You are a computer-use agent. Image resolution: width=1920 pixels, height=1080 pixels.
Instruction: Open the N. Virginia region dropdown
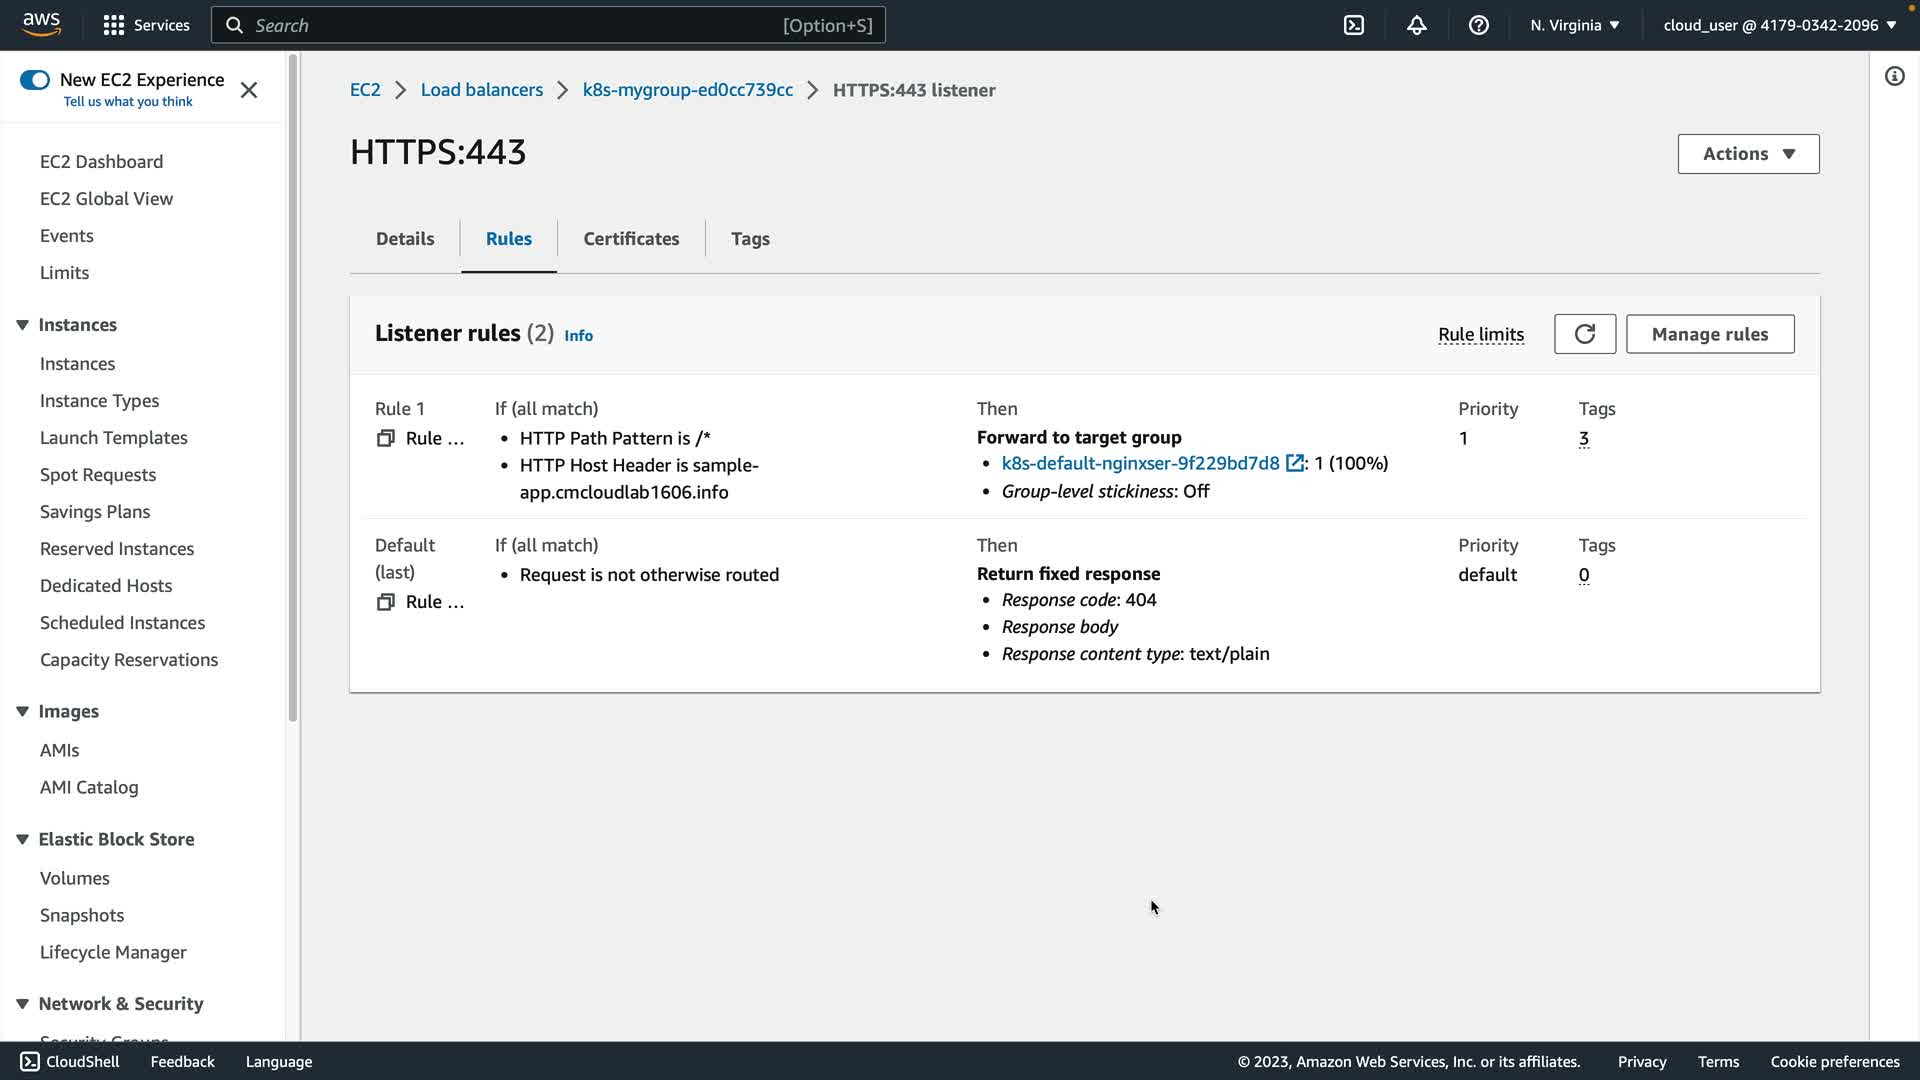(x=1574, y=25)
